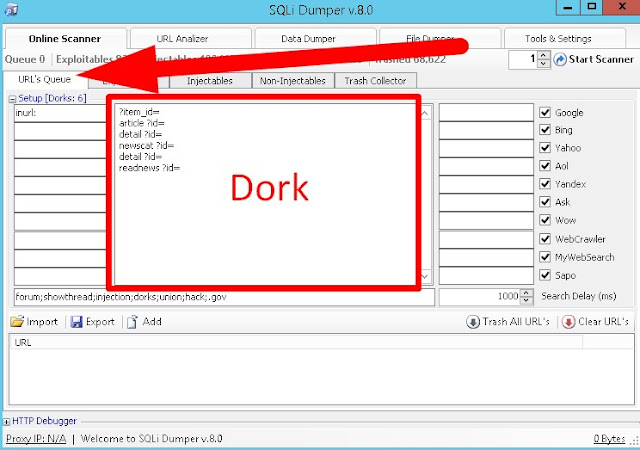The width and height of the screenshot is (640, 450).
Task: Expand the HTTP Debugger section
Action: [x=7, y=421]
